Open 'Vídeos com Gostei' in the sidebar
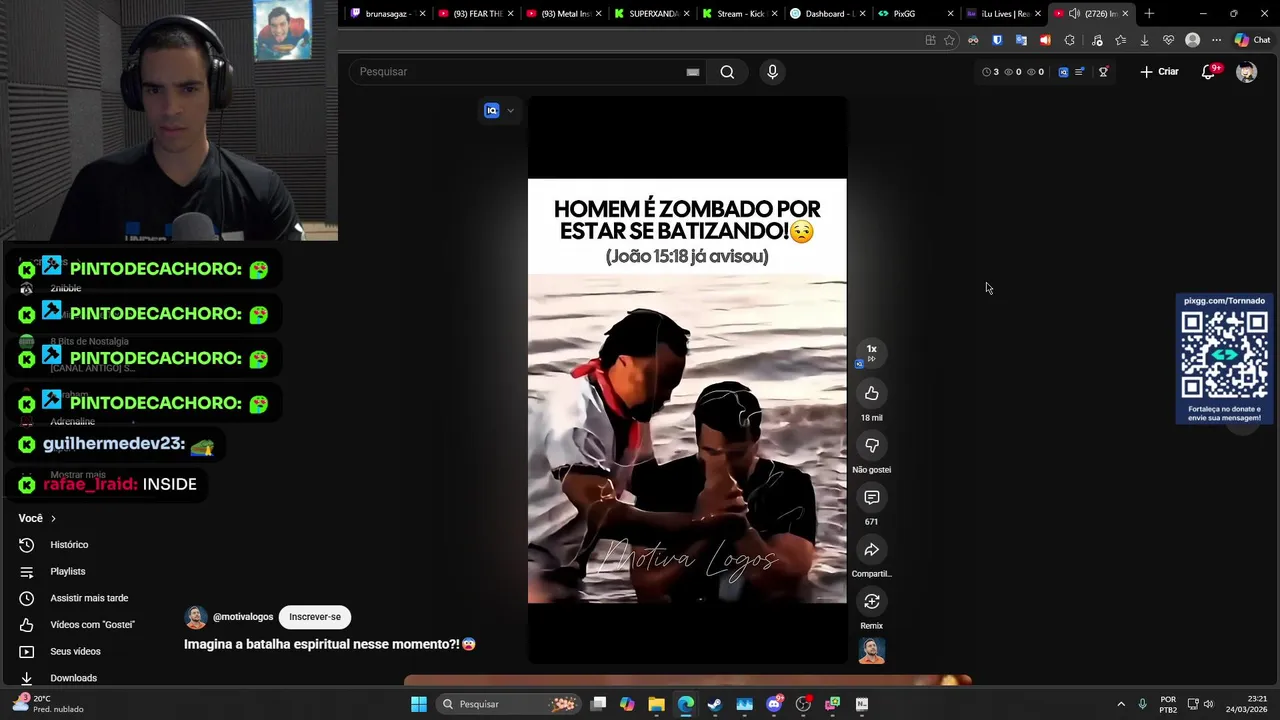 coord(92,625)
